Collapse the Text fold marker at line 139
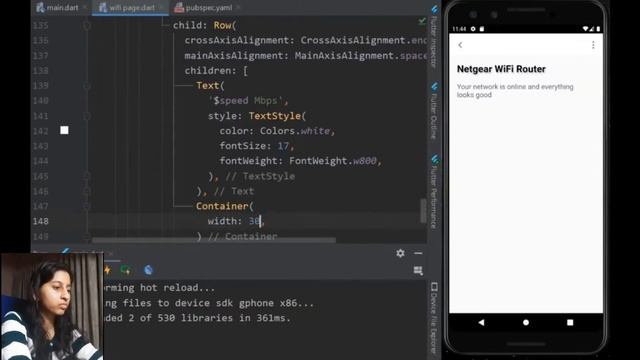The image size is (640, 360). [x=87, y=86]
